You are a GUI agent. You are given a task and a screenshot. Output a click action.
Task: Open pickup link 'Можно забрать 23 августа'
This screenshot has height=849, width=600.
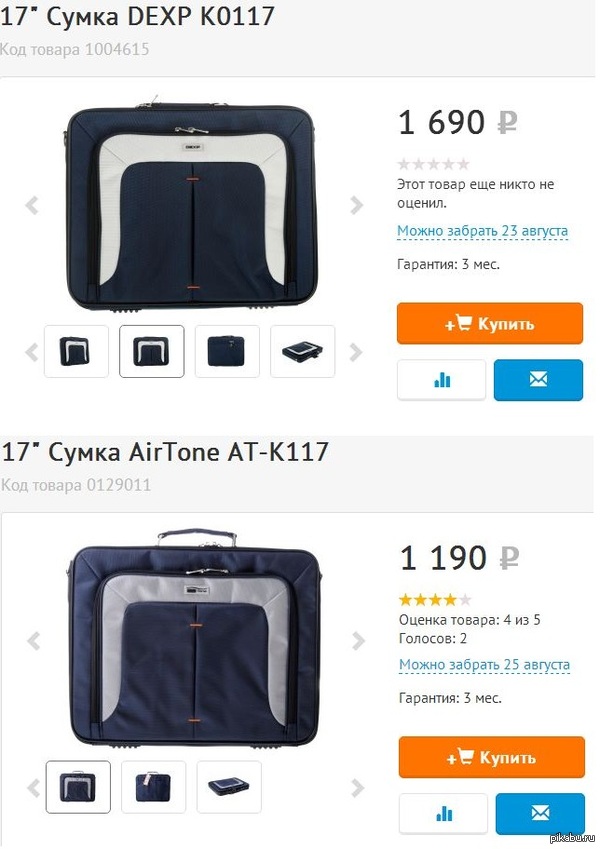[482, 231]
